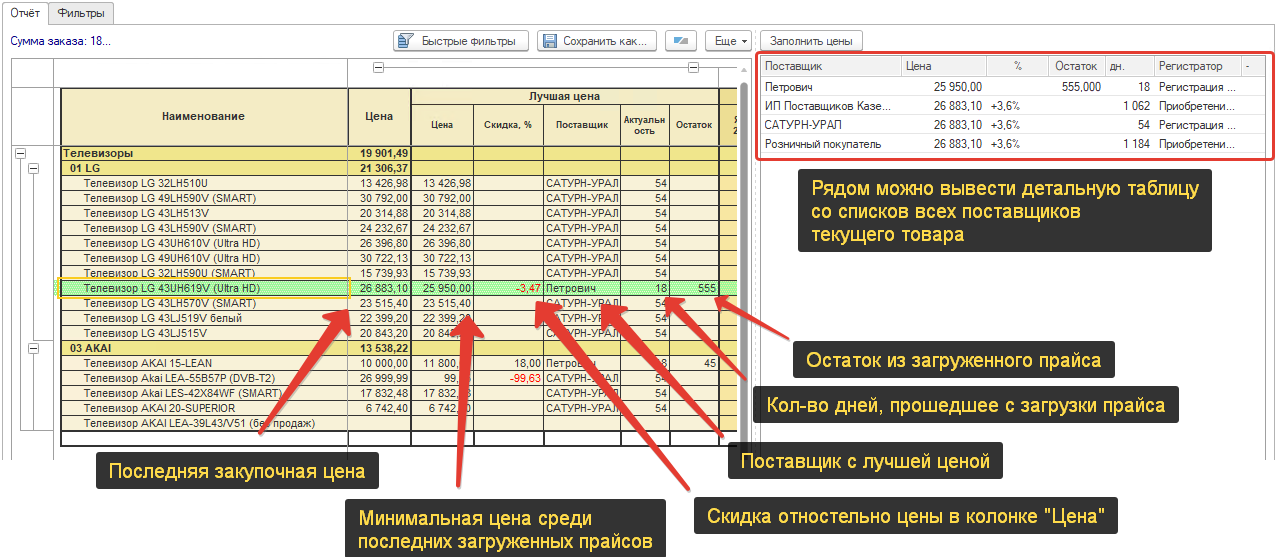Collapse the Лучшая цена column group on its left minus
Screen dimensions: 1278x557
click(378, 68)
